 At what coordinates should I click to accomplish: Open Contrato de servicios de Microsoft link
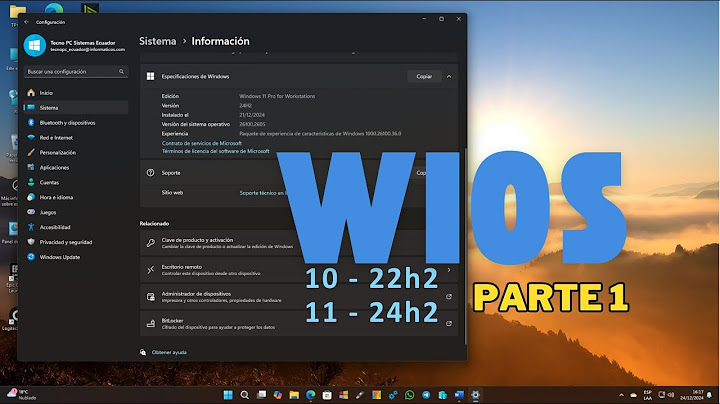coord(202,143)
